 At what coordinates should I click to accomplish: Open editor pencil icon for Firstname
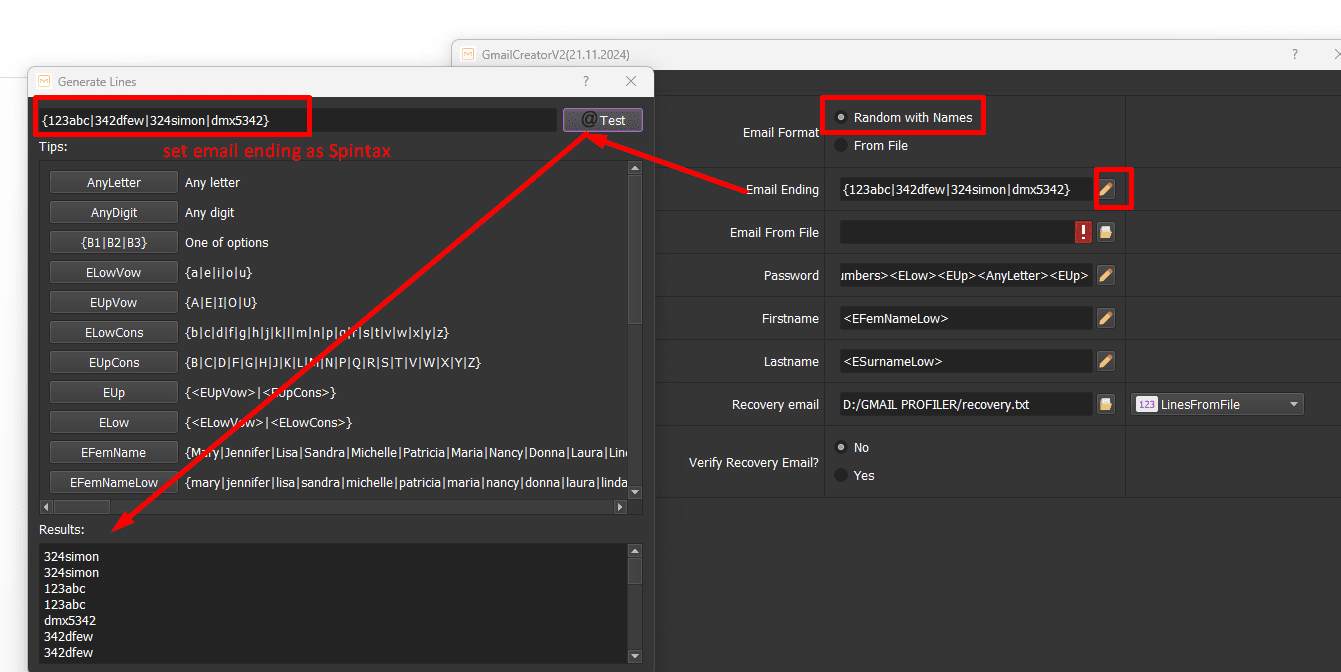[1106, 318]
